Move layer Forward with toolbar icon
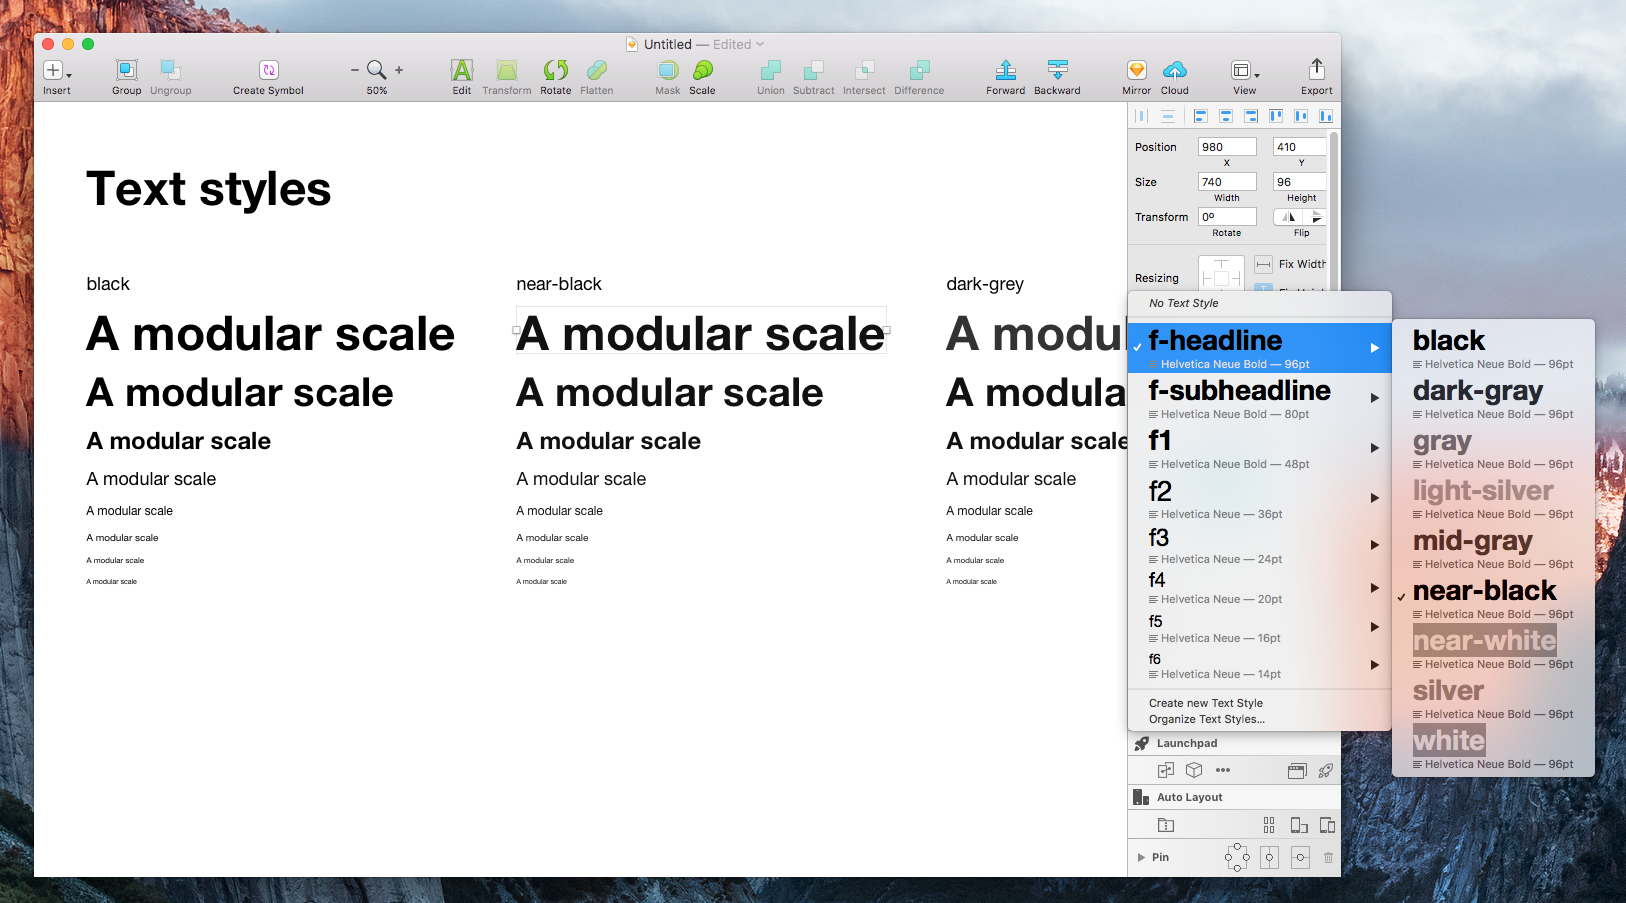Image resolution: width=1626 pixels, height=903 pixels. tap(1005, 70)
